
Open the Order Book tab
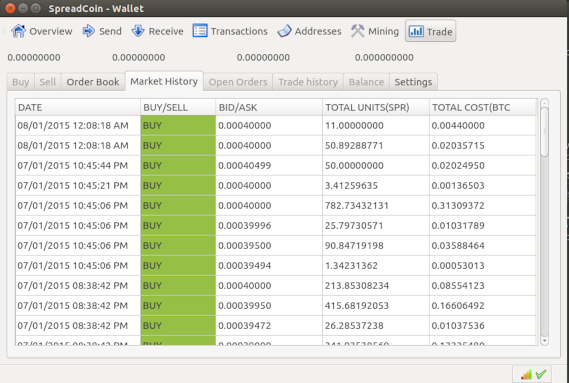pyautogui.click(x=93, y=82)
